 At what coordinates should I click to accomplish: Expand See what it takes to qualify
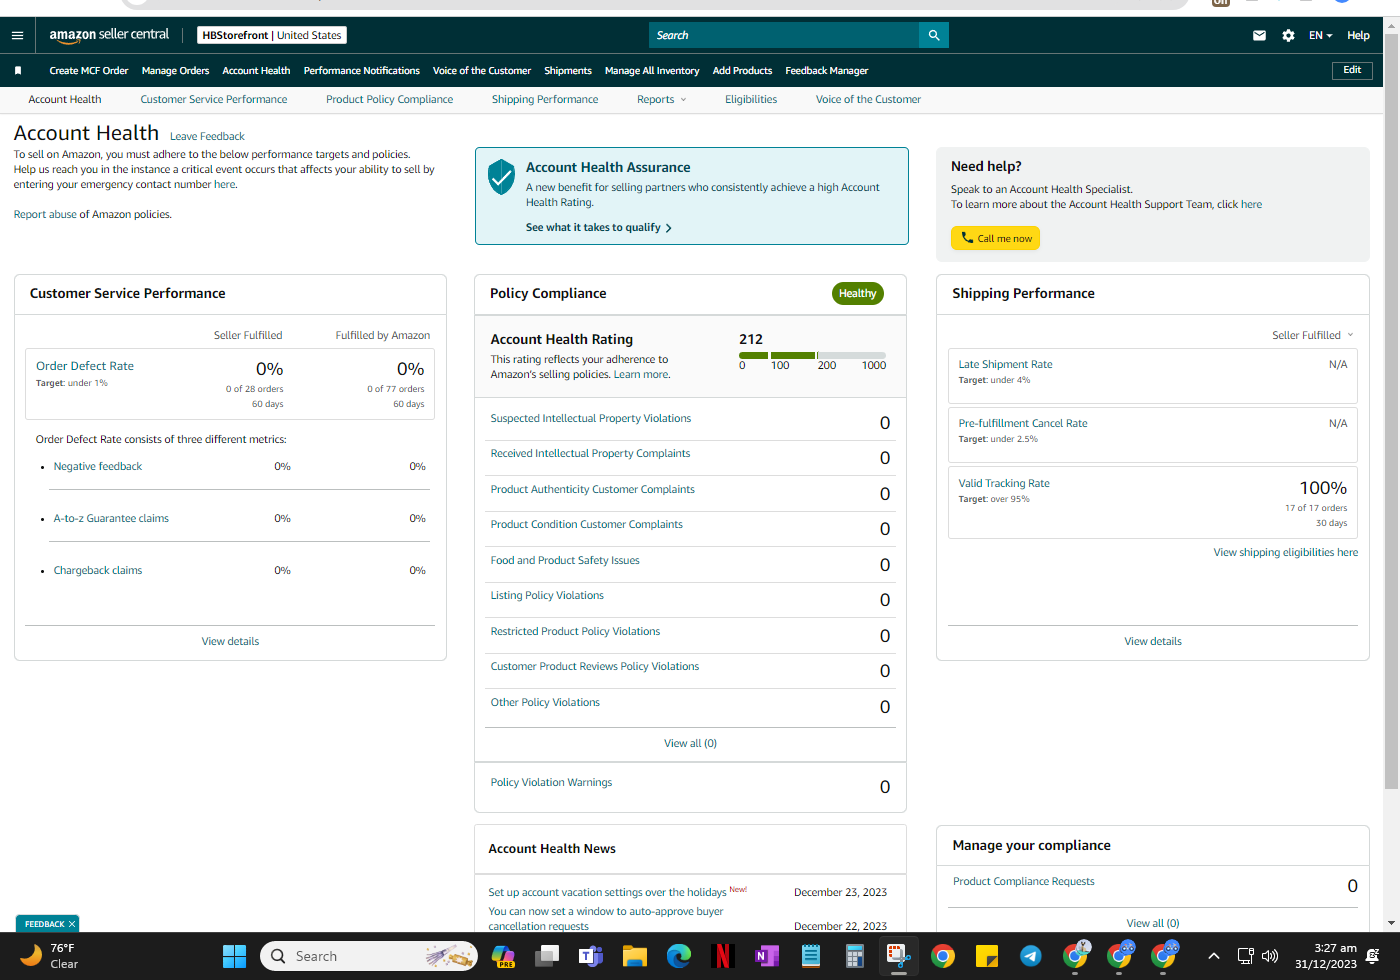point(599,228)
